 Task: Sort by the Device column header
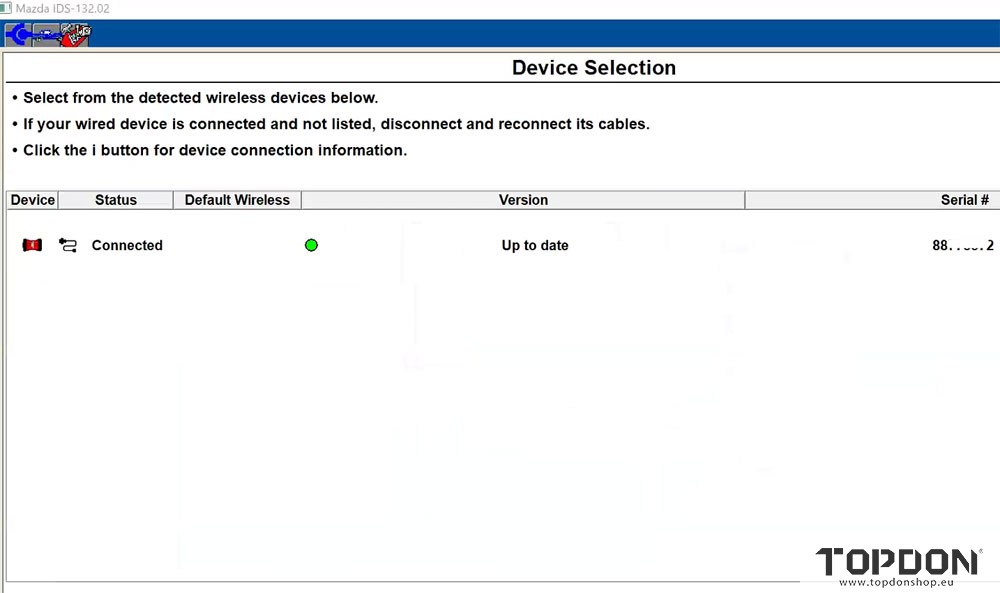pyautogui.click(x=33, y=200)
